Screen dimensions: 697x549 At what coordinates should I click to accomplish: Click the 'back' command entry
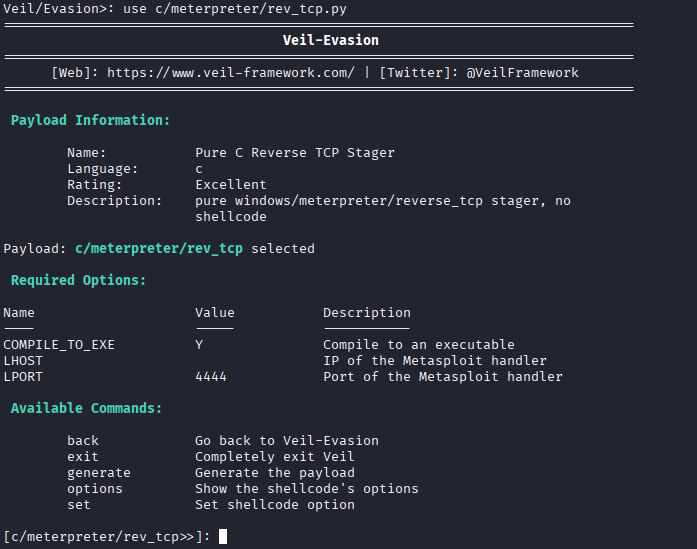(x=83, y=441)
